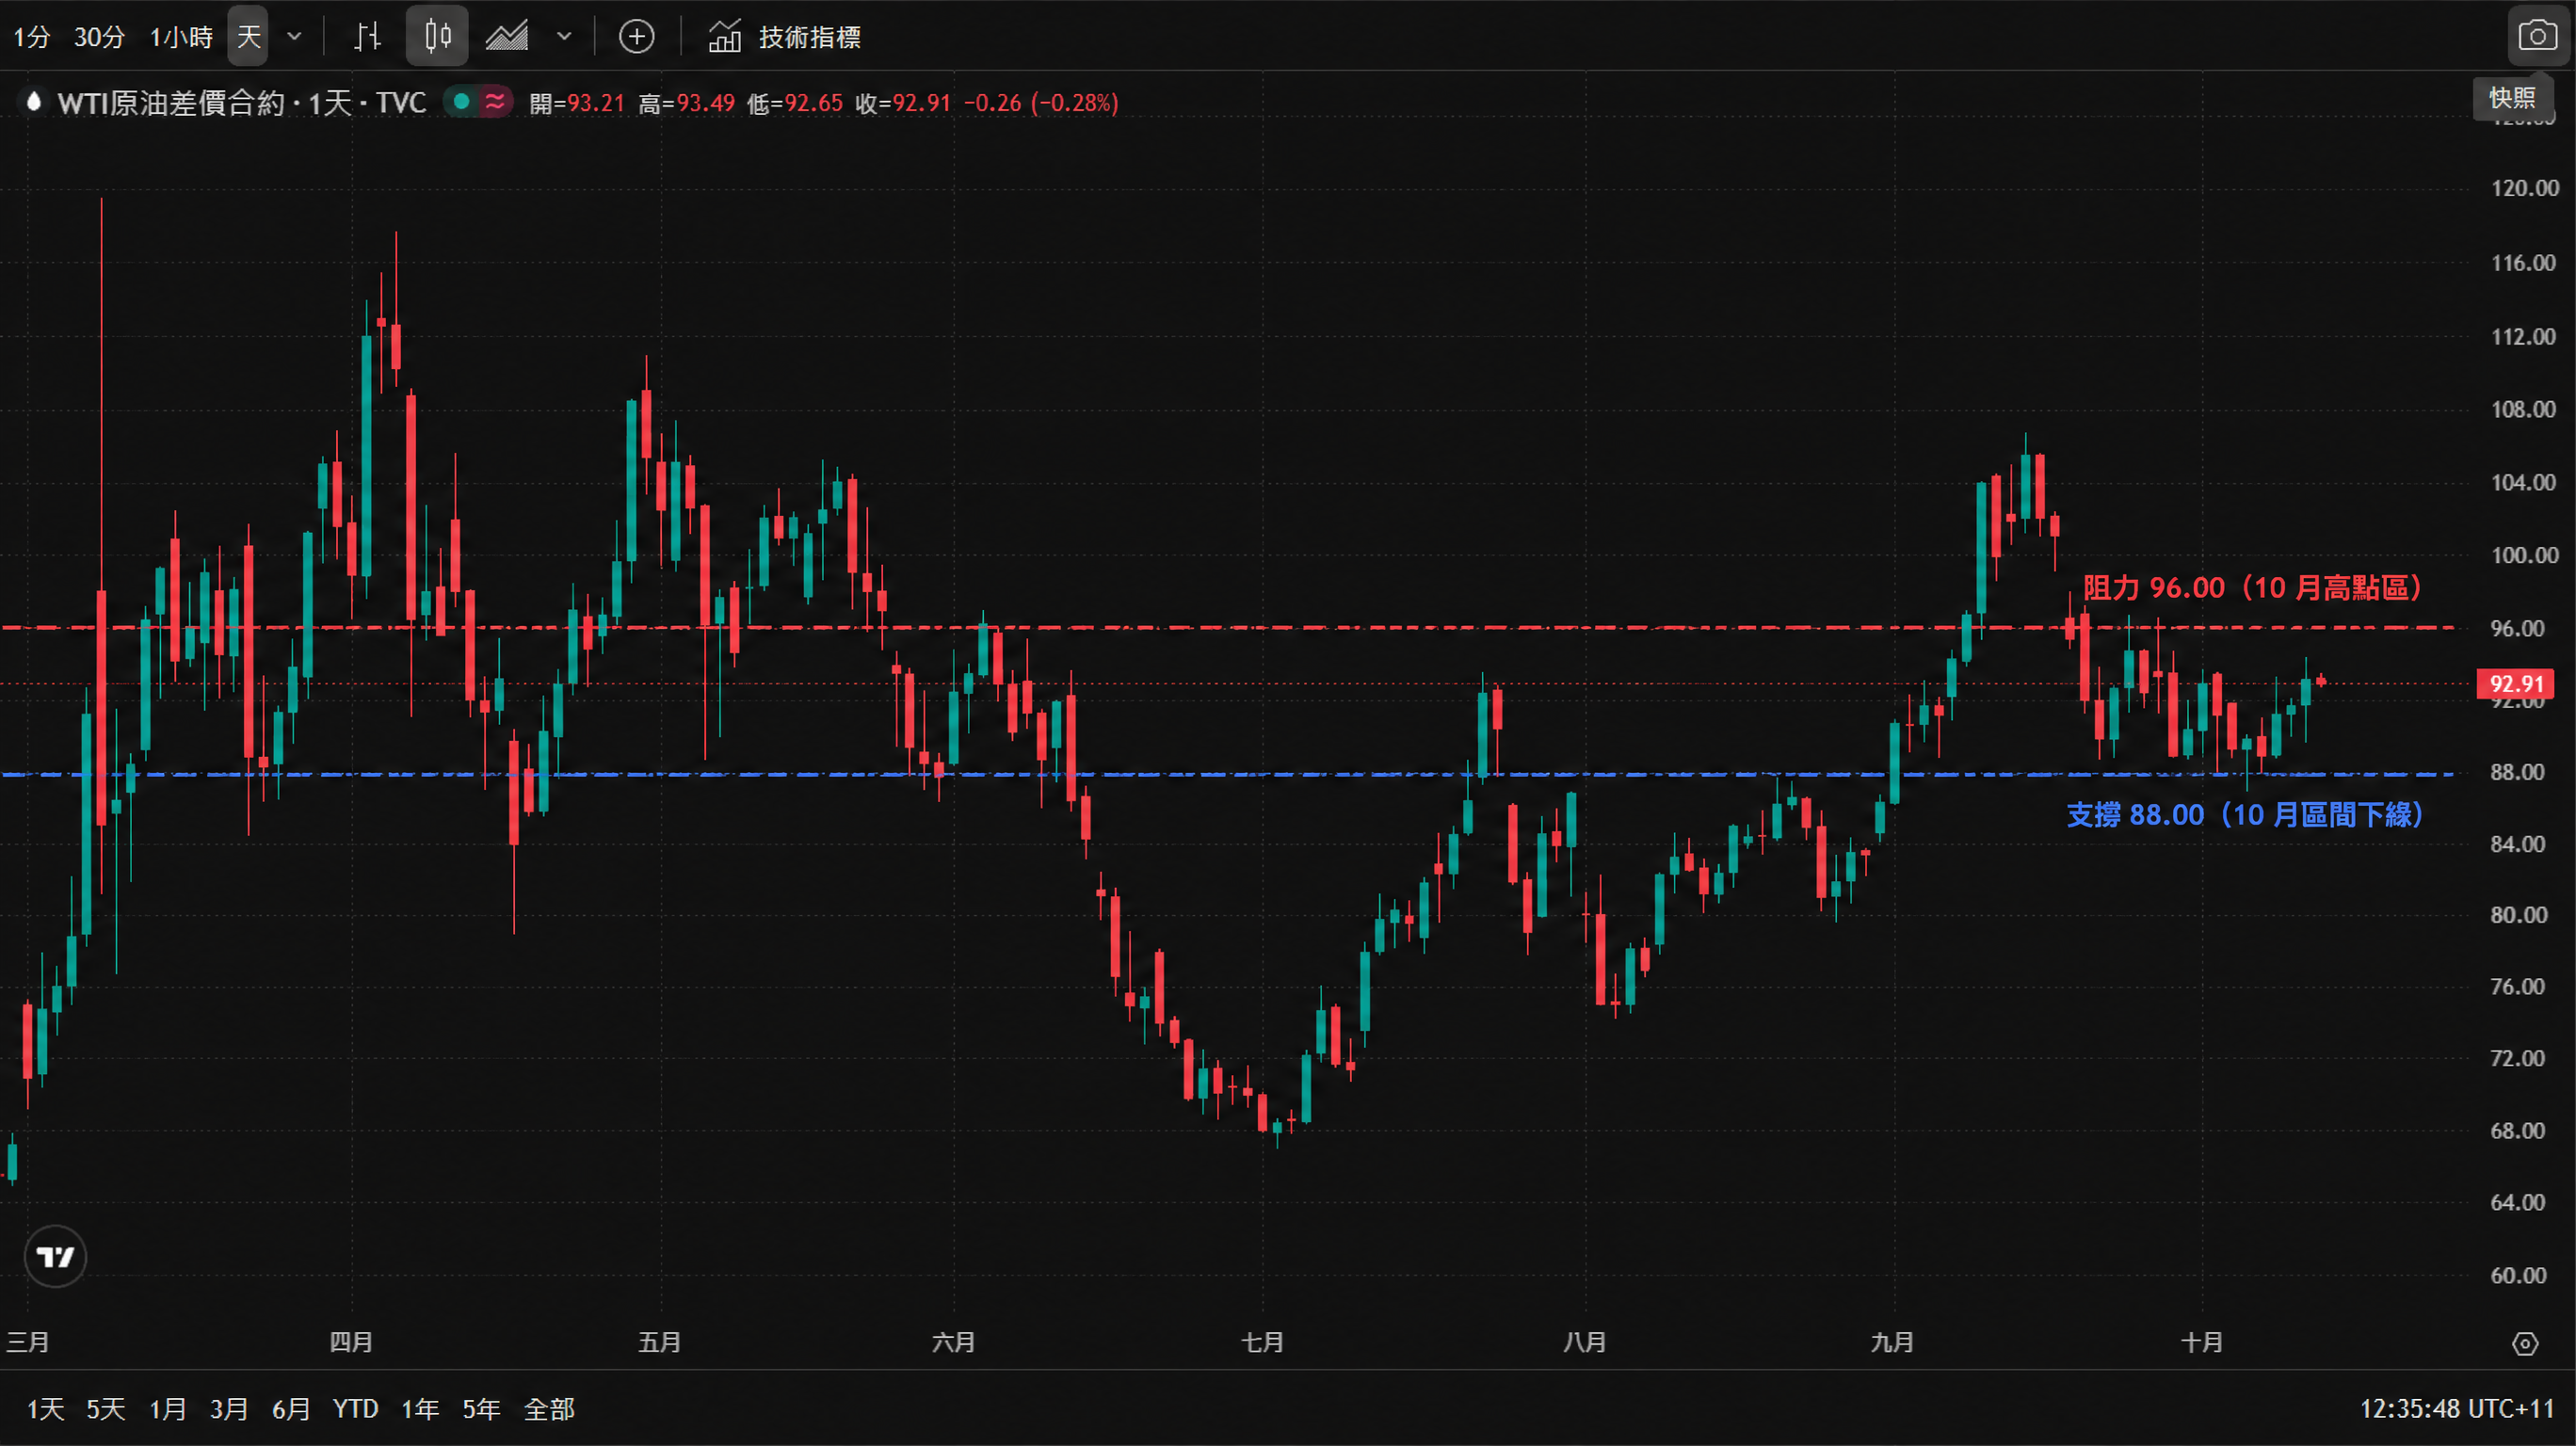Viewport: 2576px width, 1446px height.
Task: Set range to 1月
Action: (x=168, y=1410)
